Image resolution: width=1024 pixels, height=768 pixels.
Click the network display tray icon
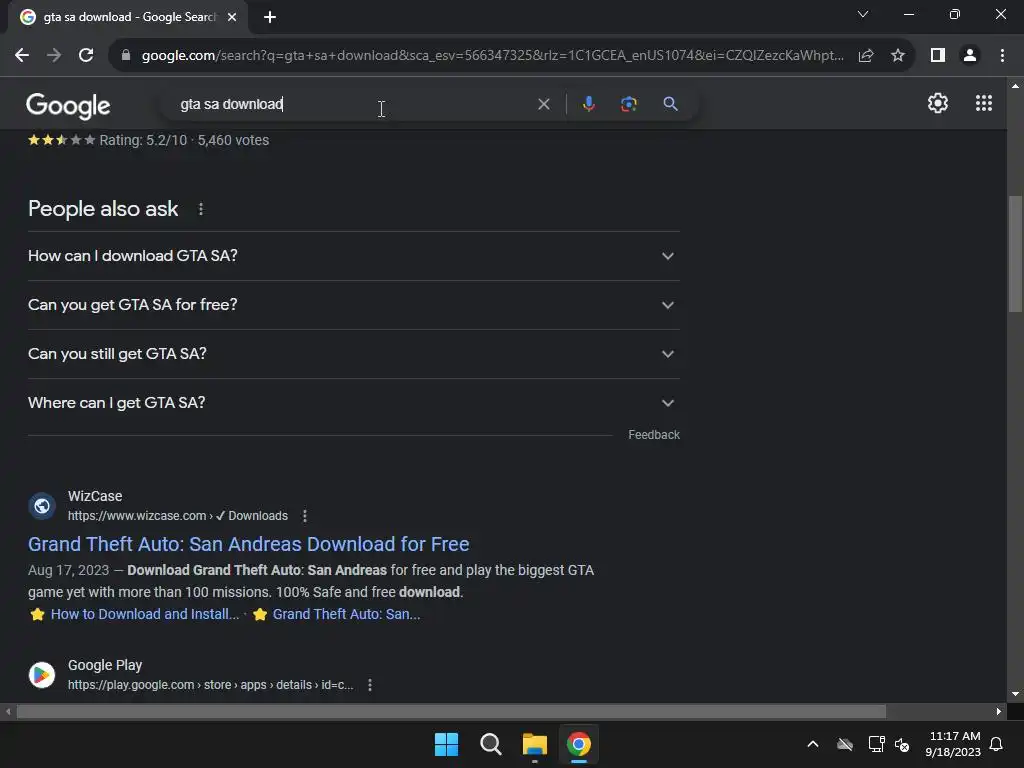coord(876,744)
